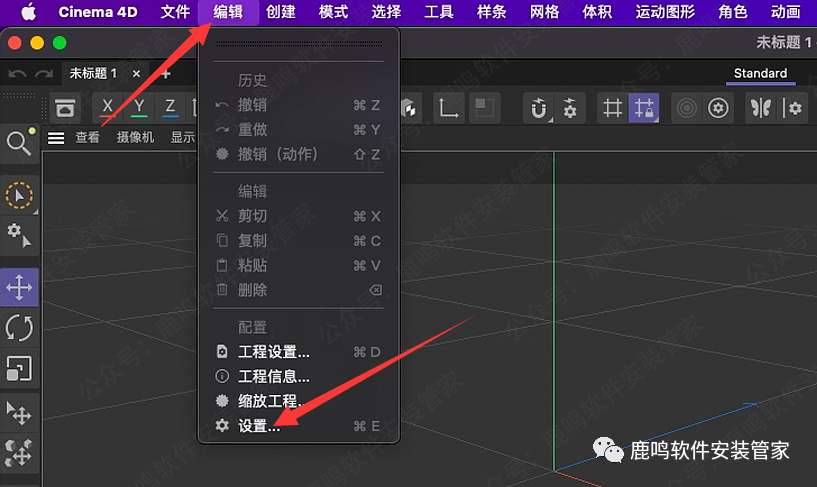Open the viewport 查看 menu
The height and width of the screenshot is (487, 817).
click(x=87, y=137)
